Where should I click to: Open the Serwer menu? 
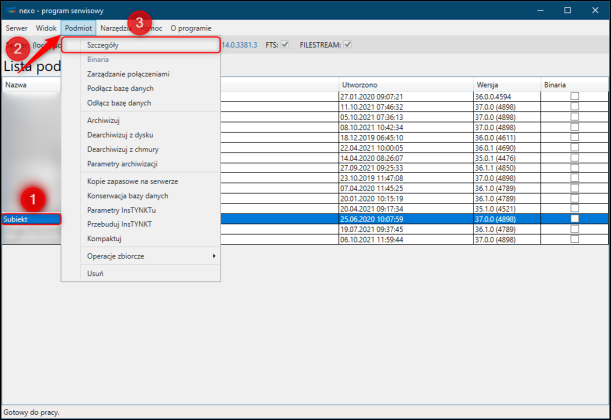pos(17,28)
